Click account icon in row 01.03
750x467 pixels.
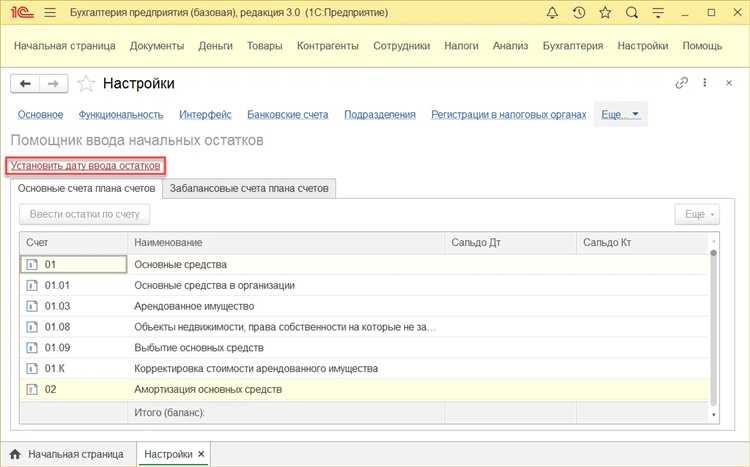[x=32, y=306]
